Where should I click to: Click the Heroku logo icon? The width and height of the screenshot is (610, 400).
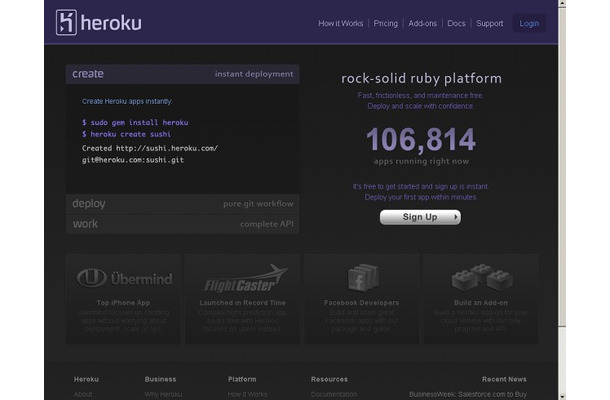(x=66, y=23)
